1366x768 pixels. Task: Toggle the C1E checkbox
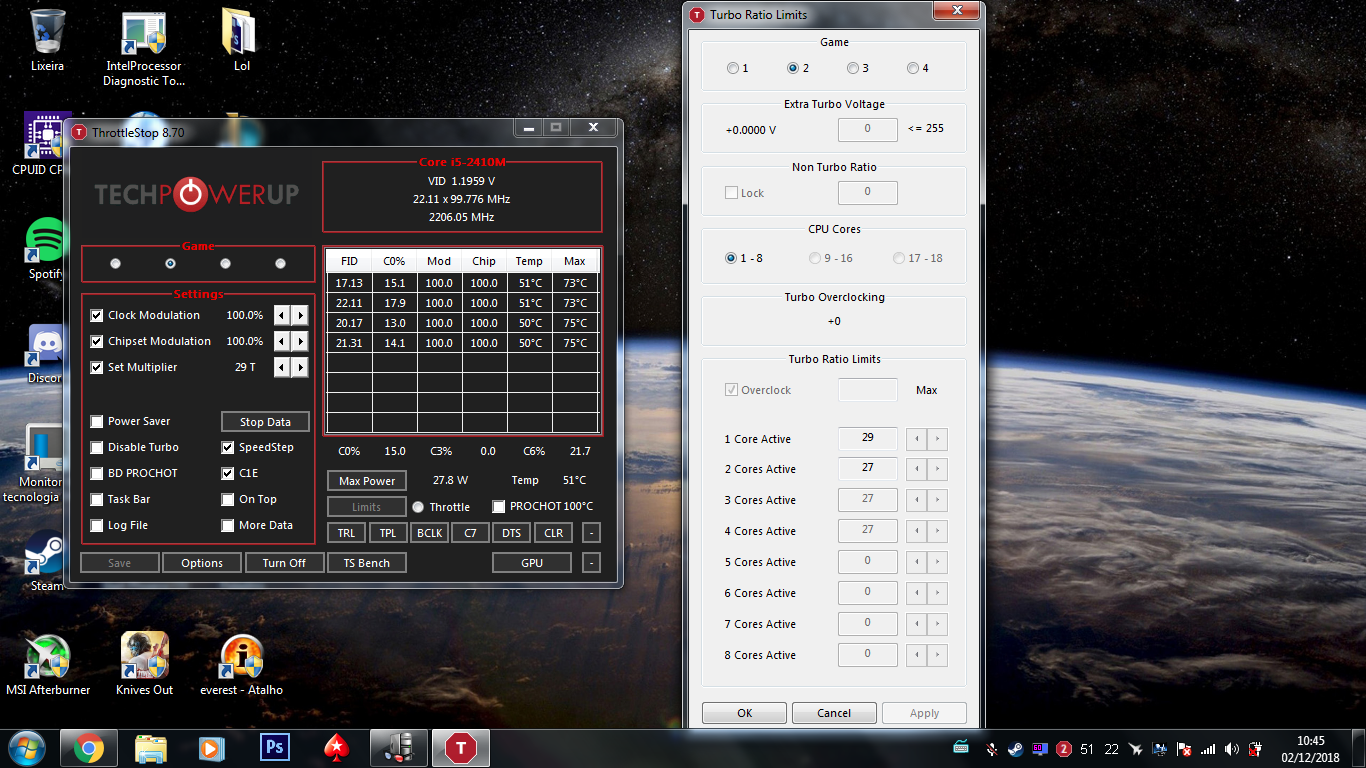tap(228, 473)
